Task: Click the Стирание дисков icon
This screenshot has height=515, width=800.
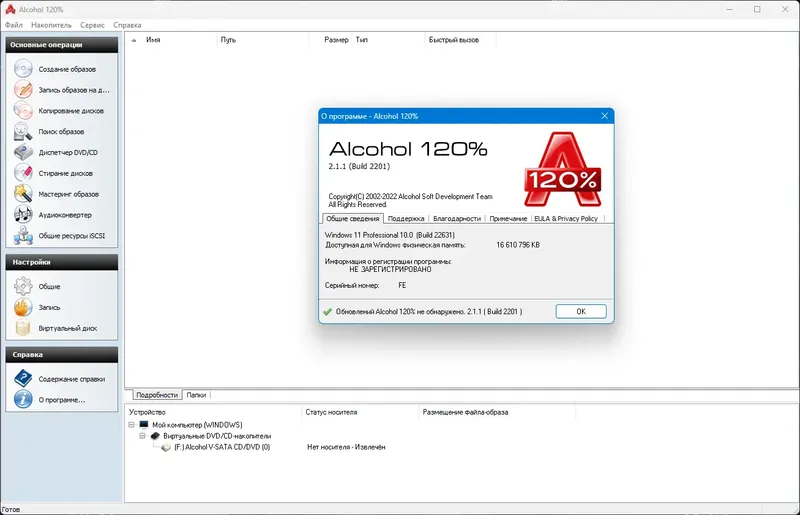Action: [23, 173]
